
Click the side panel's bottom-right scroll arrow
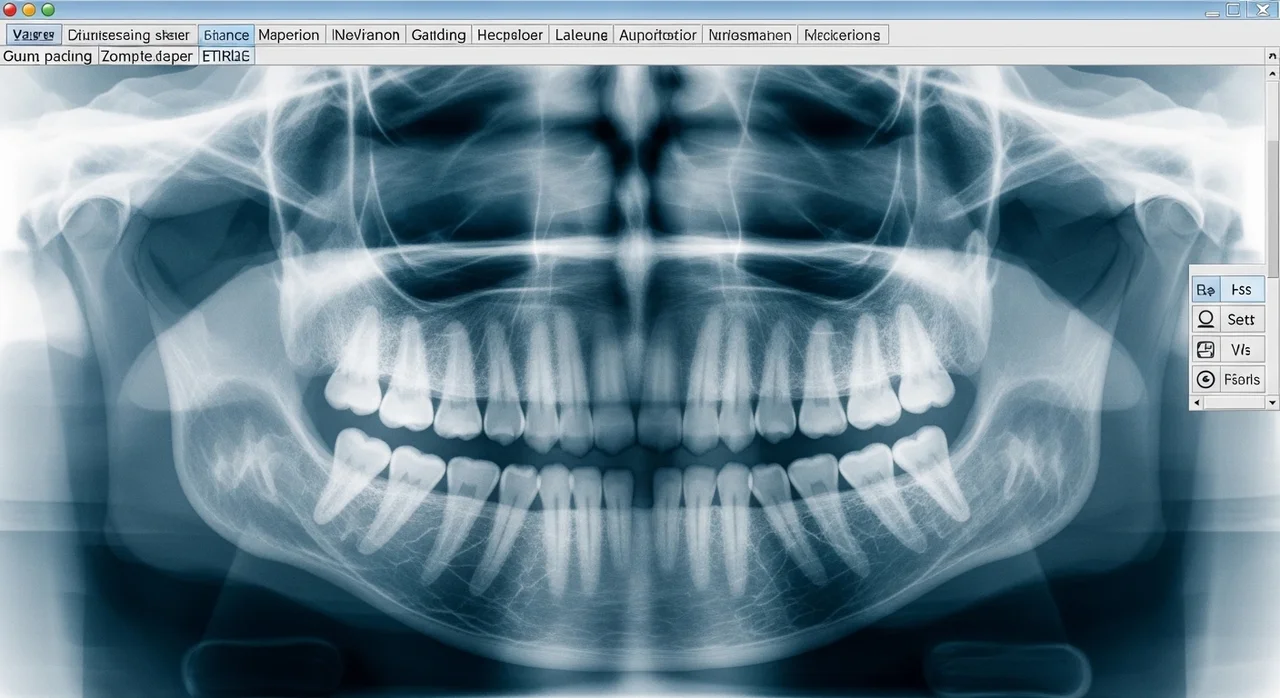tap(1272, 403)
